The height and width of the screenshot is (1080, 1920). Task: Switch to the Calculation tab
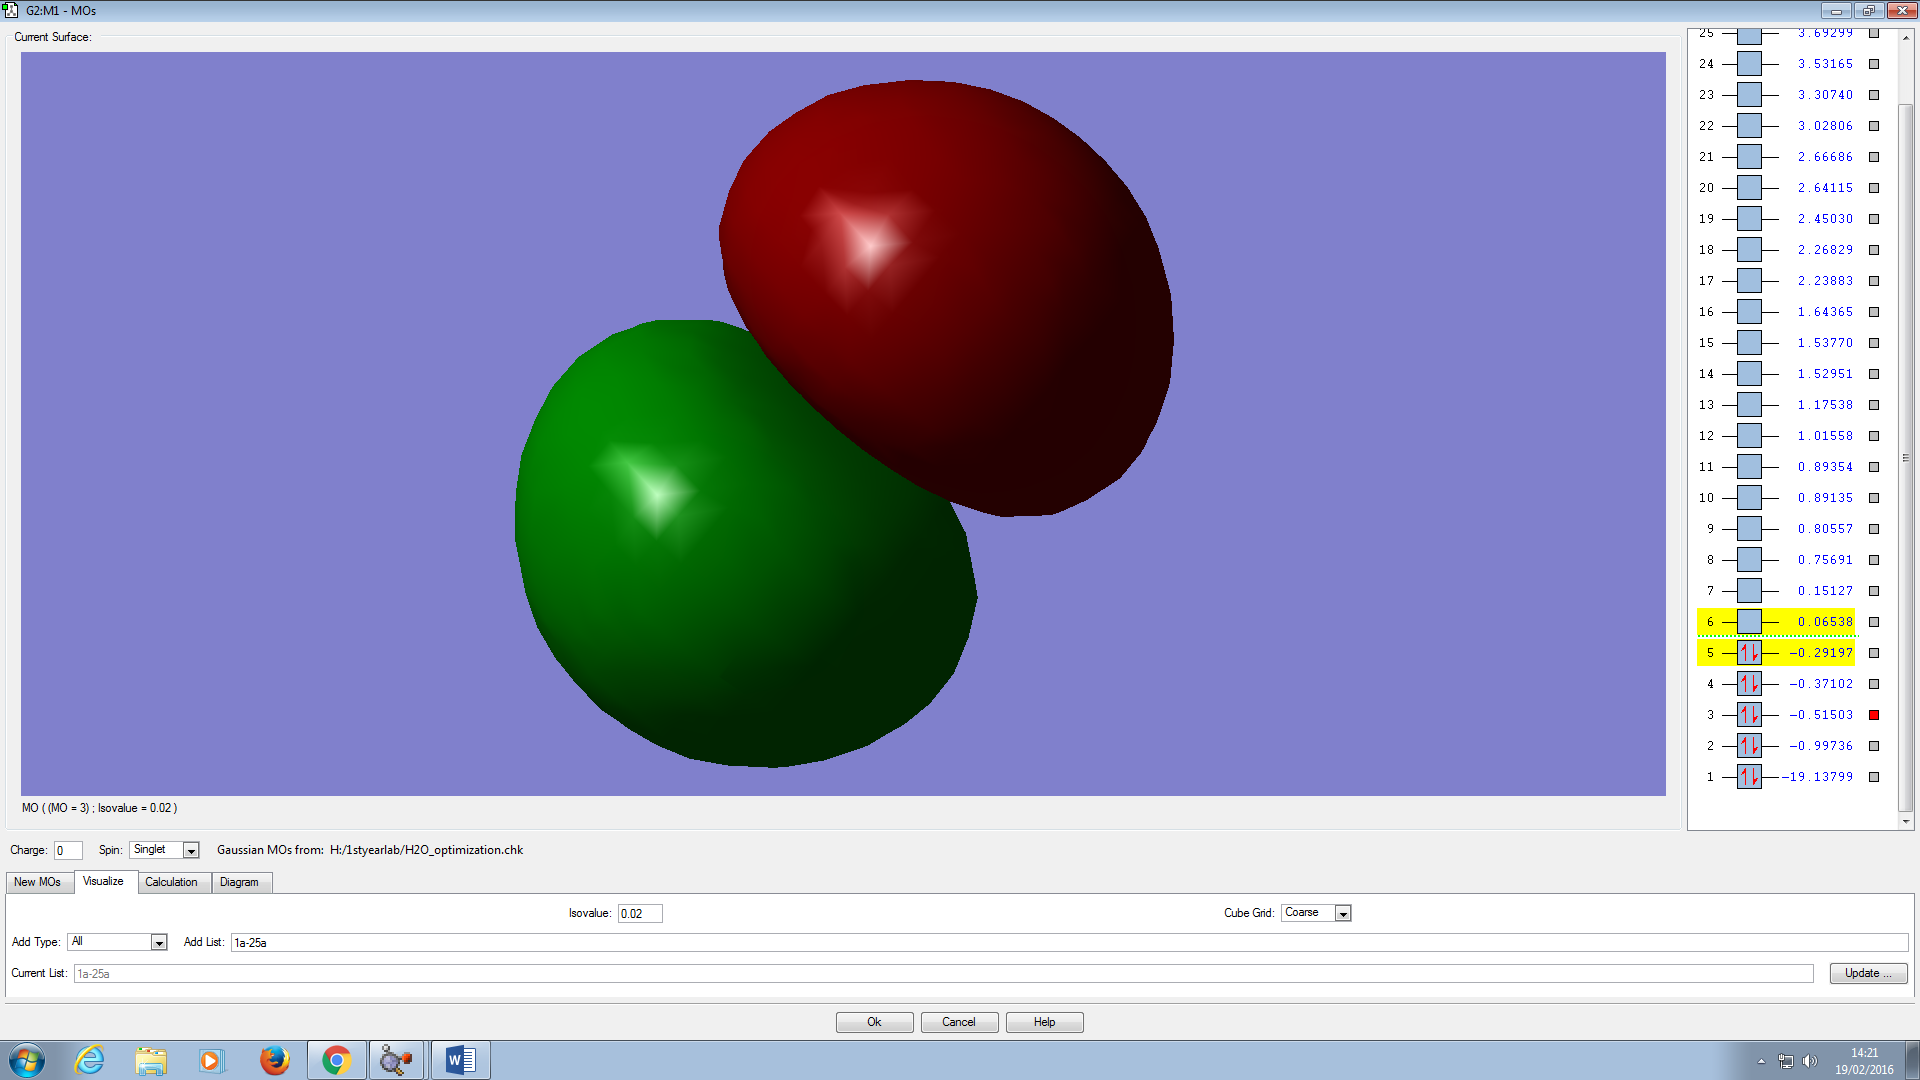(171, 882)
